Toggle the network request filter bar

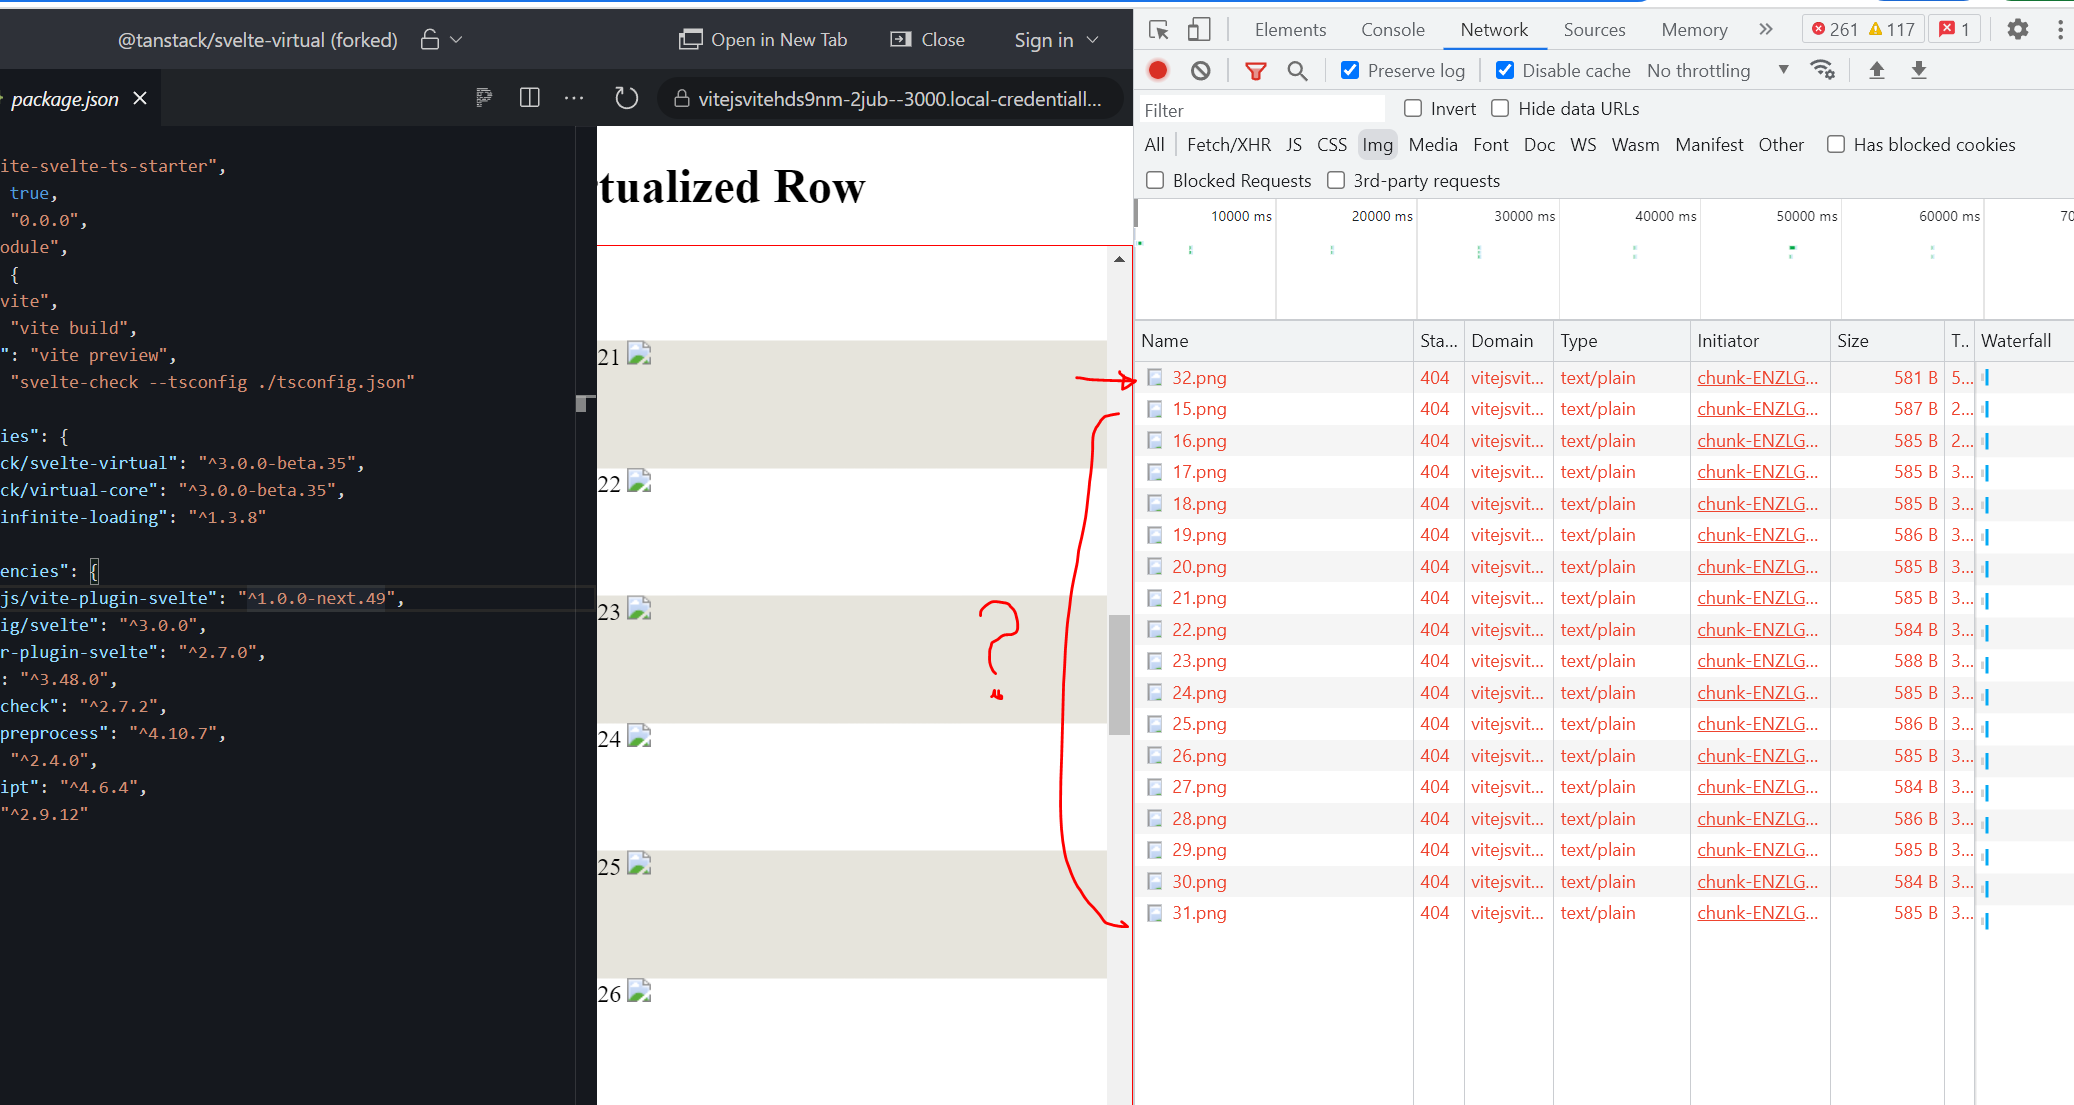click(x=1255, y=70)
